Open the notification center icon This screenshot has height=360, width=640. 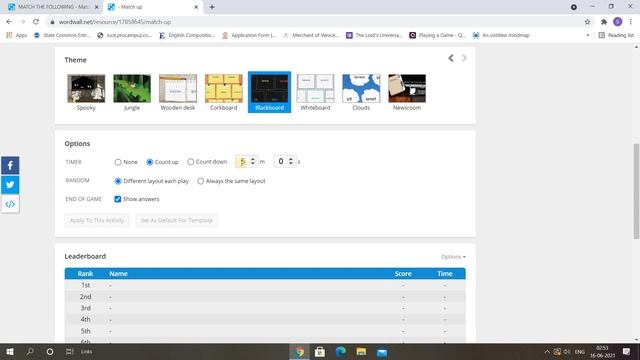coord(627,351)
